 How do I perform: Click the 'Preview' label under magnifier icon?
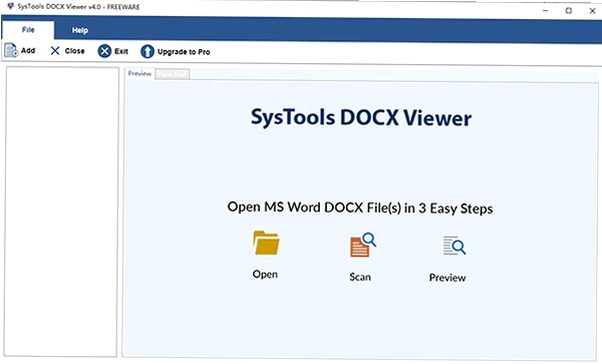[x=447, y=278]
